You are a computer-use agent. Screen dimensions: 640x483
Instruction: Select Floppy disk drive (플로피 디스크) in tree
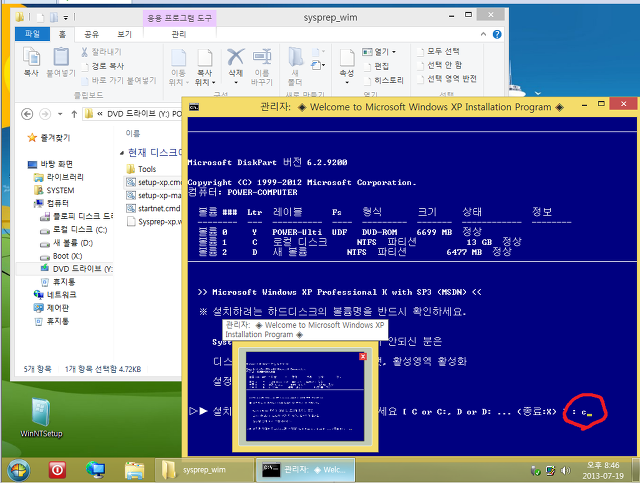click(x=76, y=216)
